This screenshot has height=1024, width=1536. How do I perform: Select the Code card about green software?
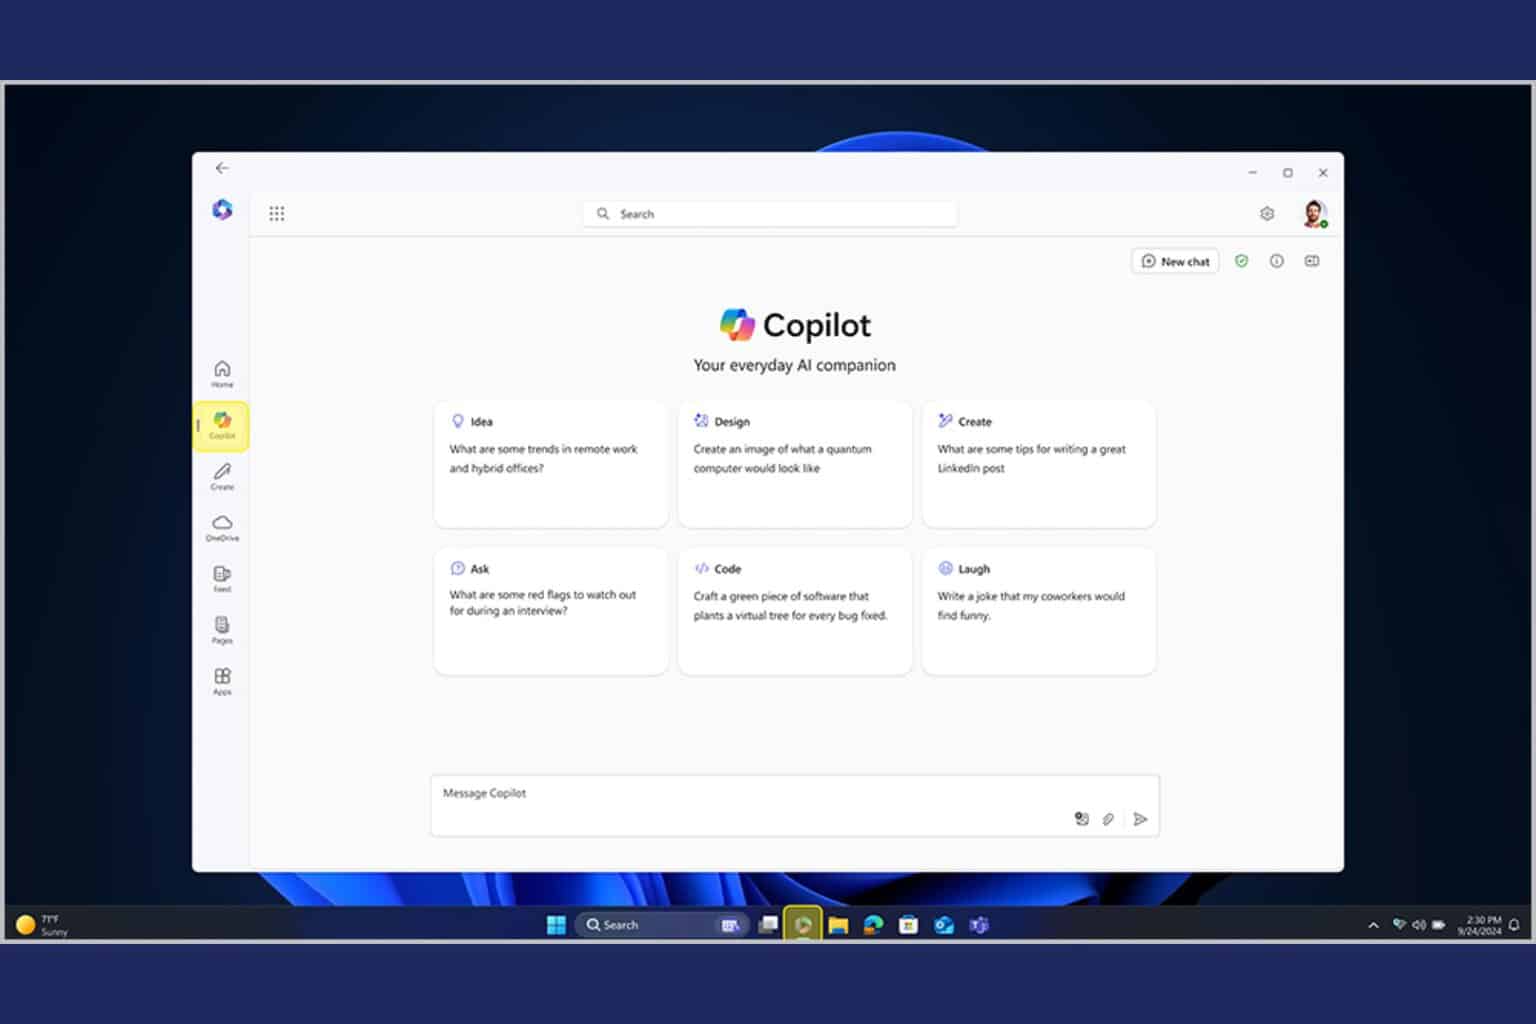(x=795, y=611)
